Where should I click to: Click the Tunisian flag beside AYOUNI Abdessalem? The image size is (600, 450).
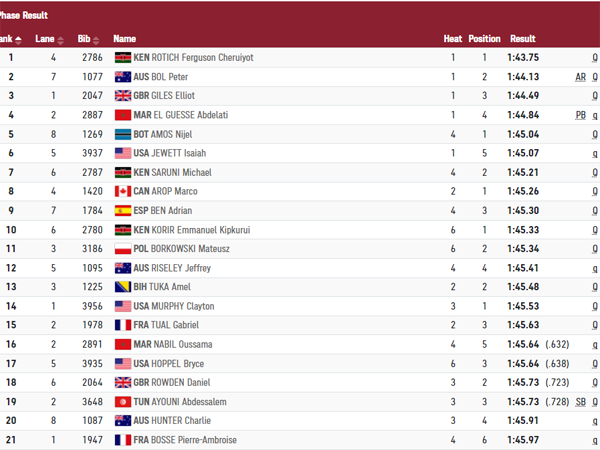[124, 402]
